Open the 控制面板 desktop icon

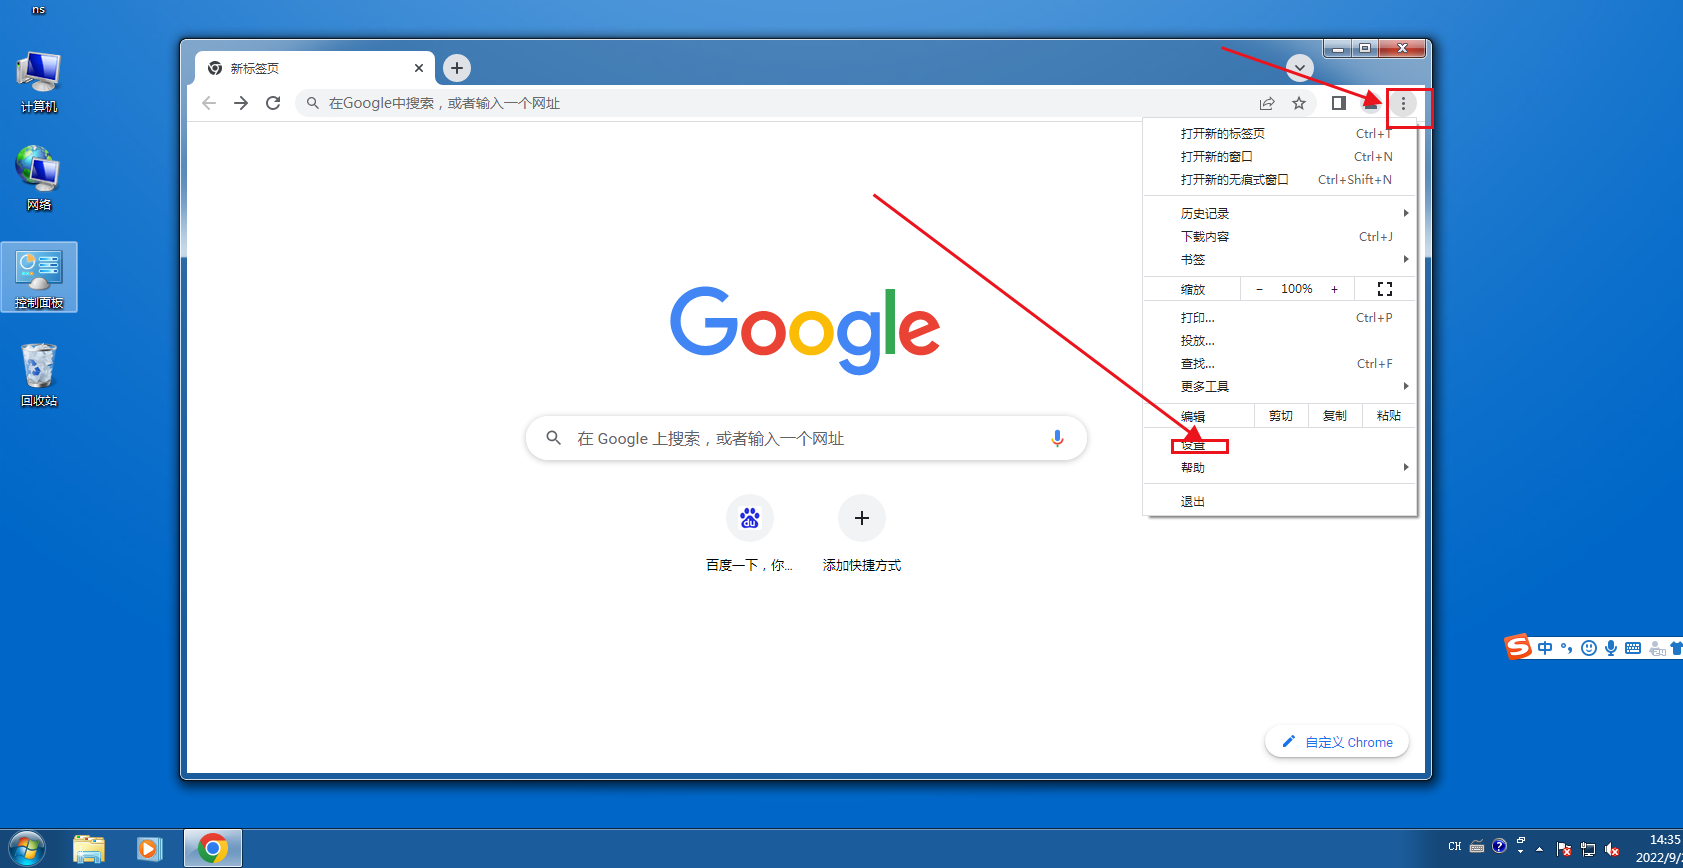point(39,277)
